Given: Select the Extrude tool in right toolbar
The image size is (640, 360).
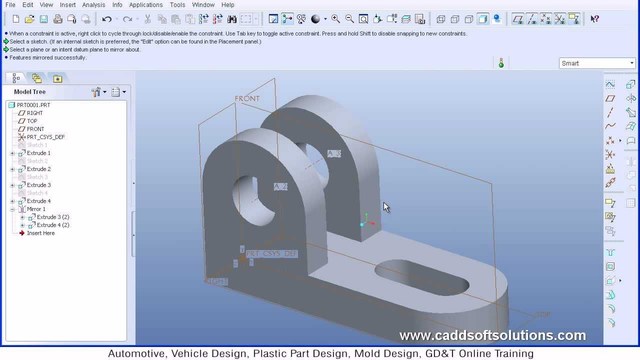Looking at the screenshot, I should 631,84.
